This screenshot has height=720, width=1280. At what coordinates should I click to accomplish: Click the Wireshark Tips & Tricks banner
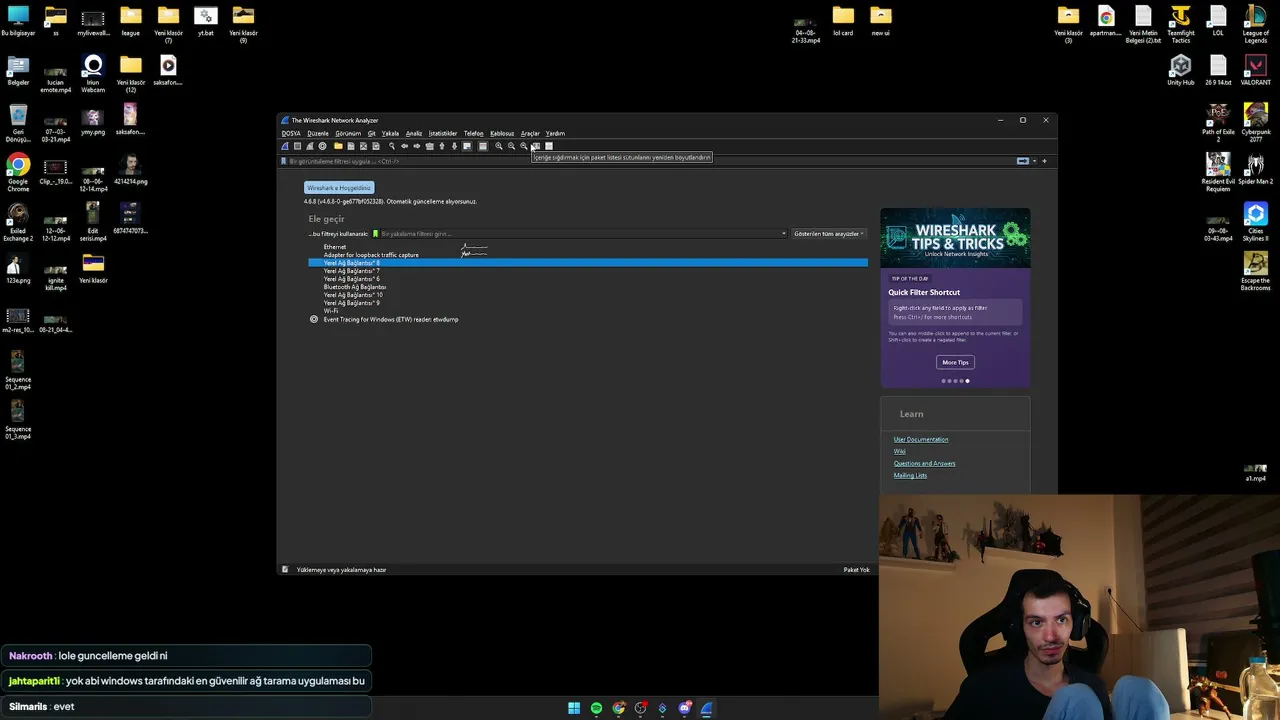click(955, 237)
